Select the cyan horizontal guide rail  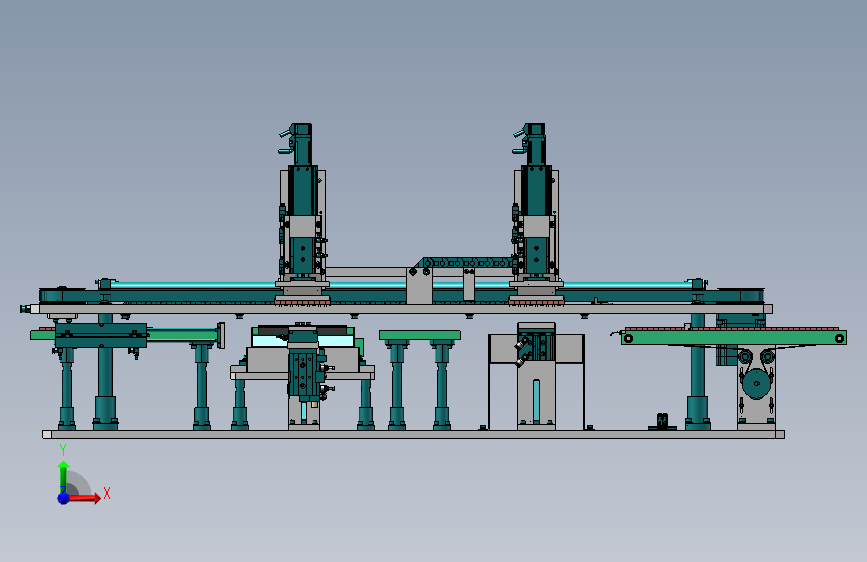[x=401, y=285]
